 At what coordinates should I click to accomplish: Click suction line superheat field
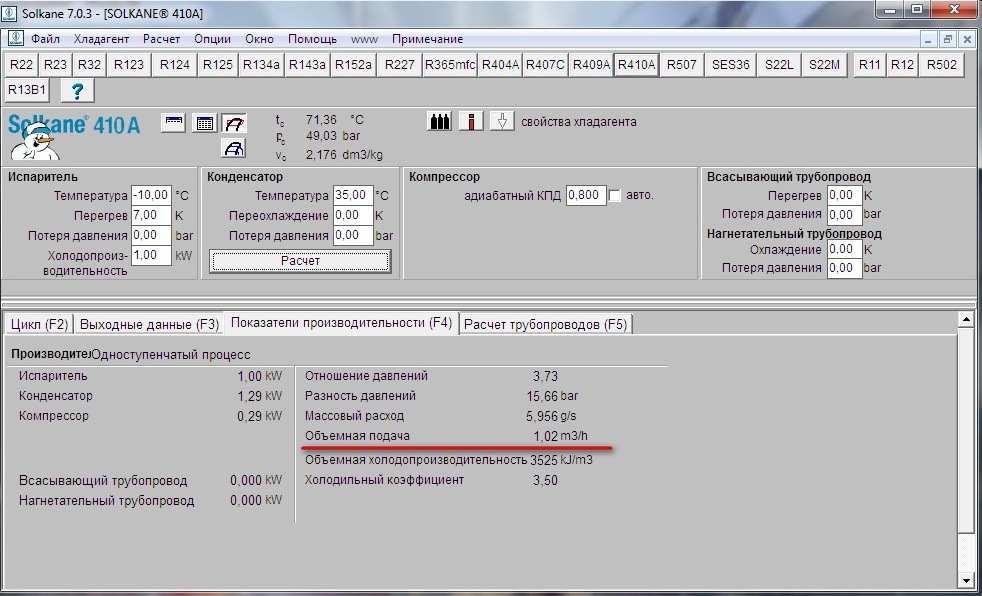(845, 195)
